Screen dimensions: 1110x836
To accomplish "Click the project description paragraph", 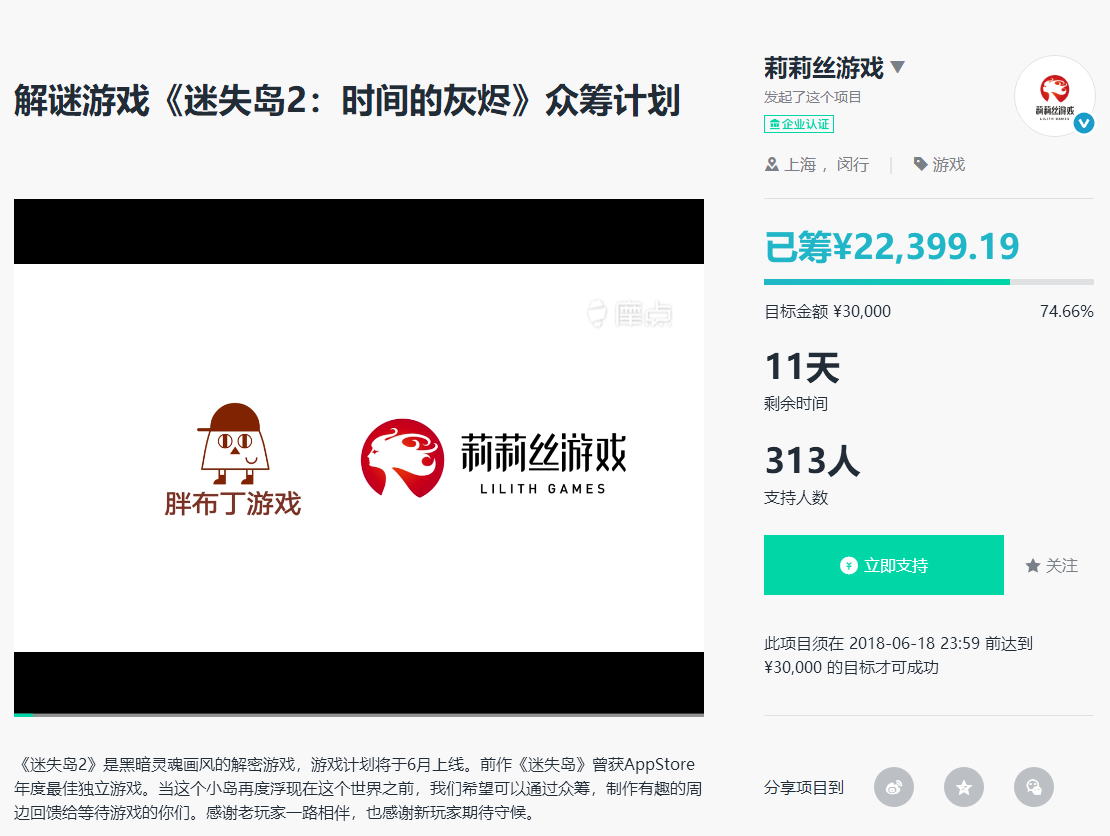I will (358, 789).
